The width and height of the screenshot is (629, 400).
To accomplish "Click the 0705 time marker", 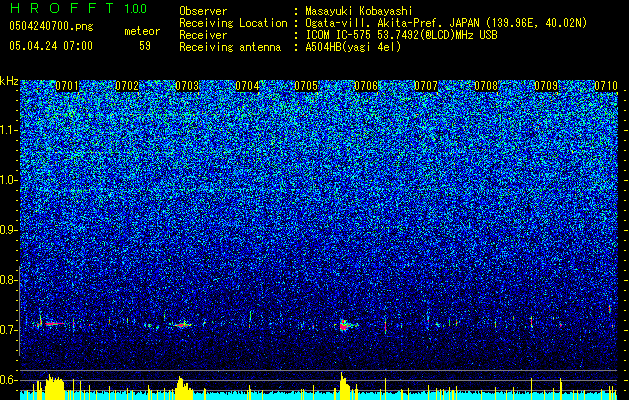I will point(306,86).
